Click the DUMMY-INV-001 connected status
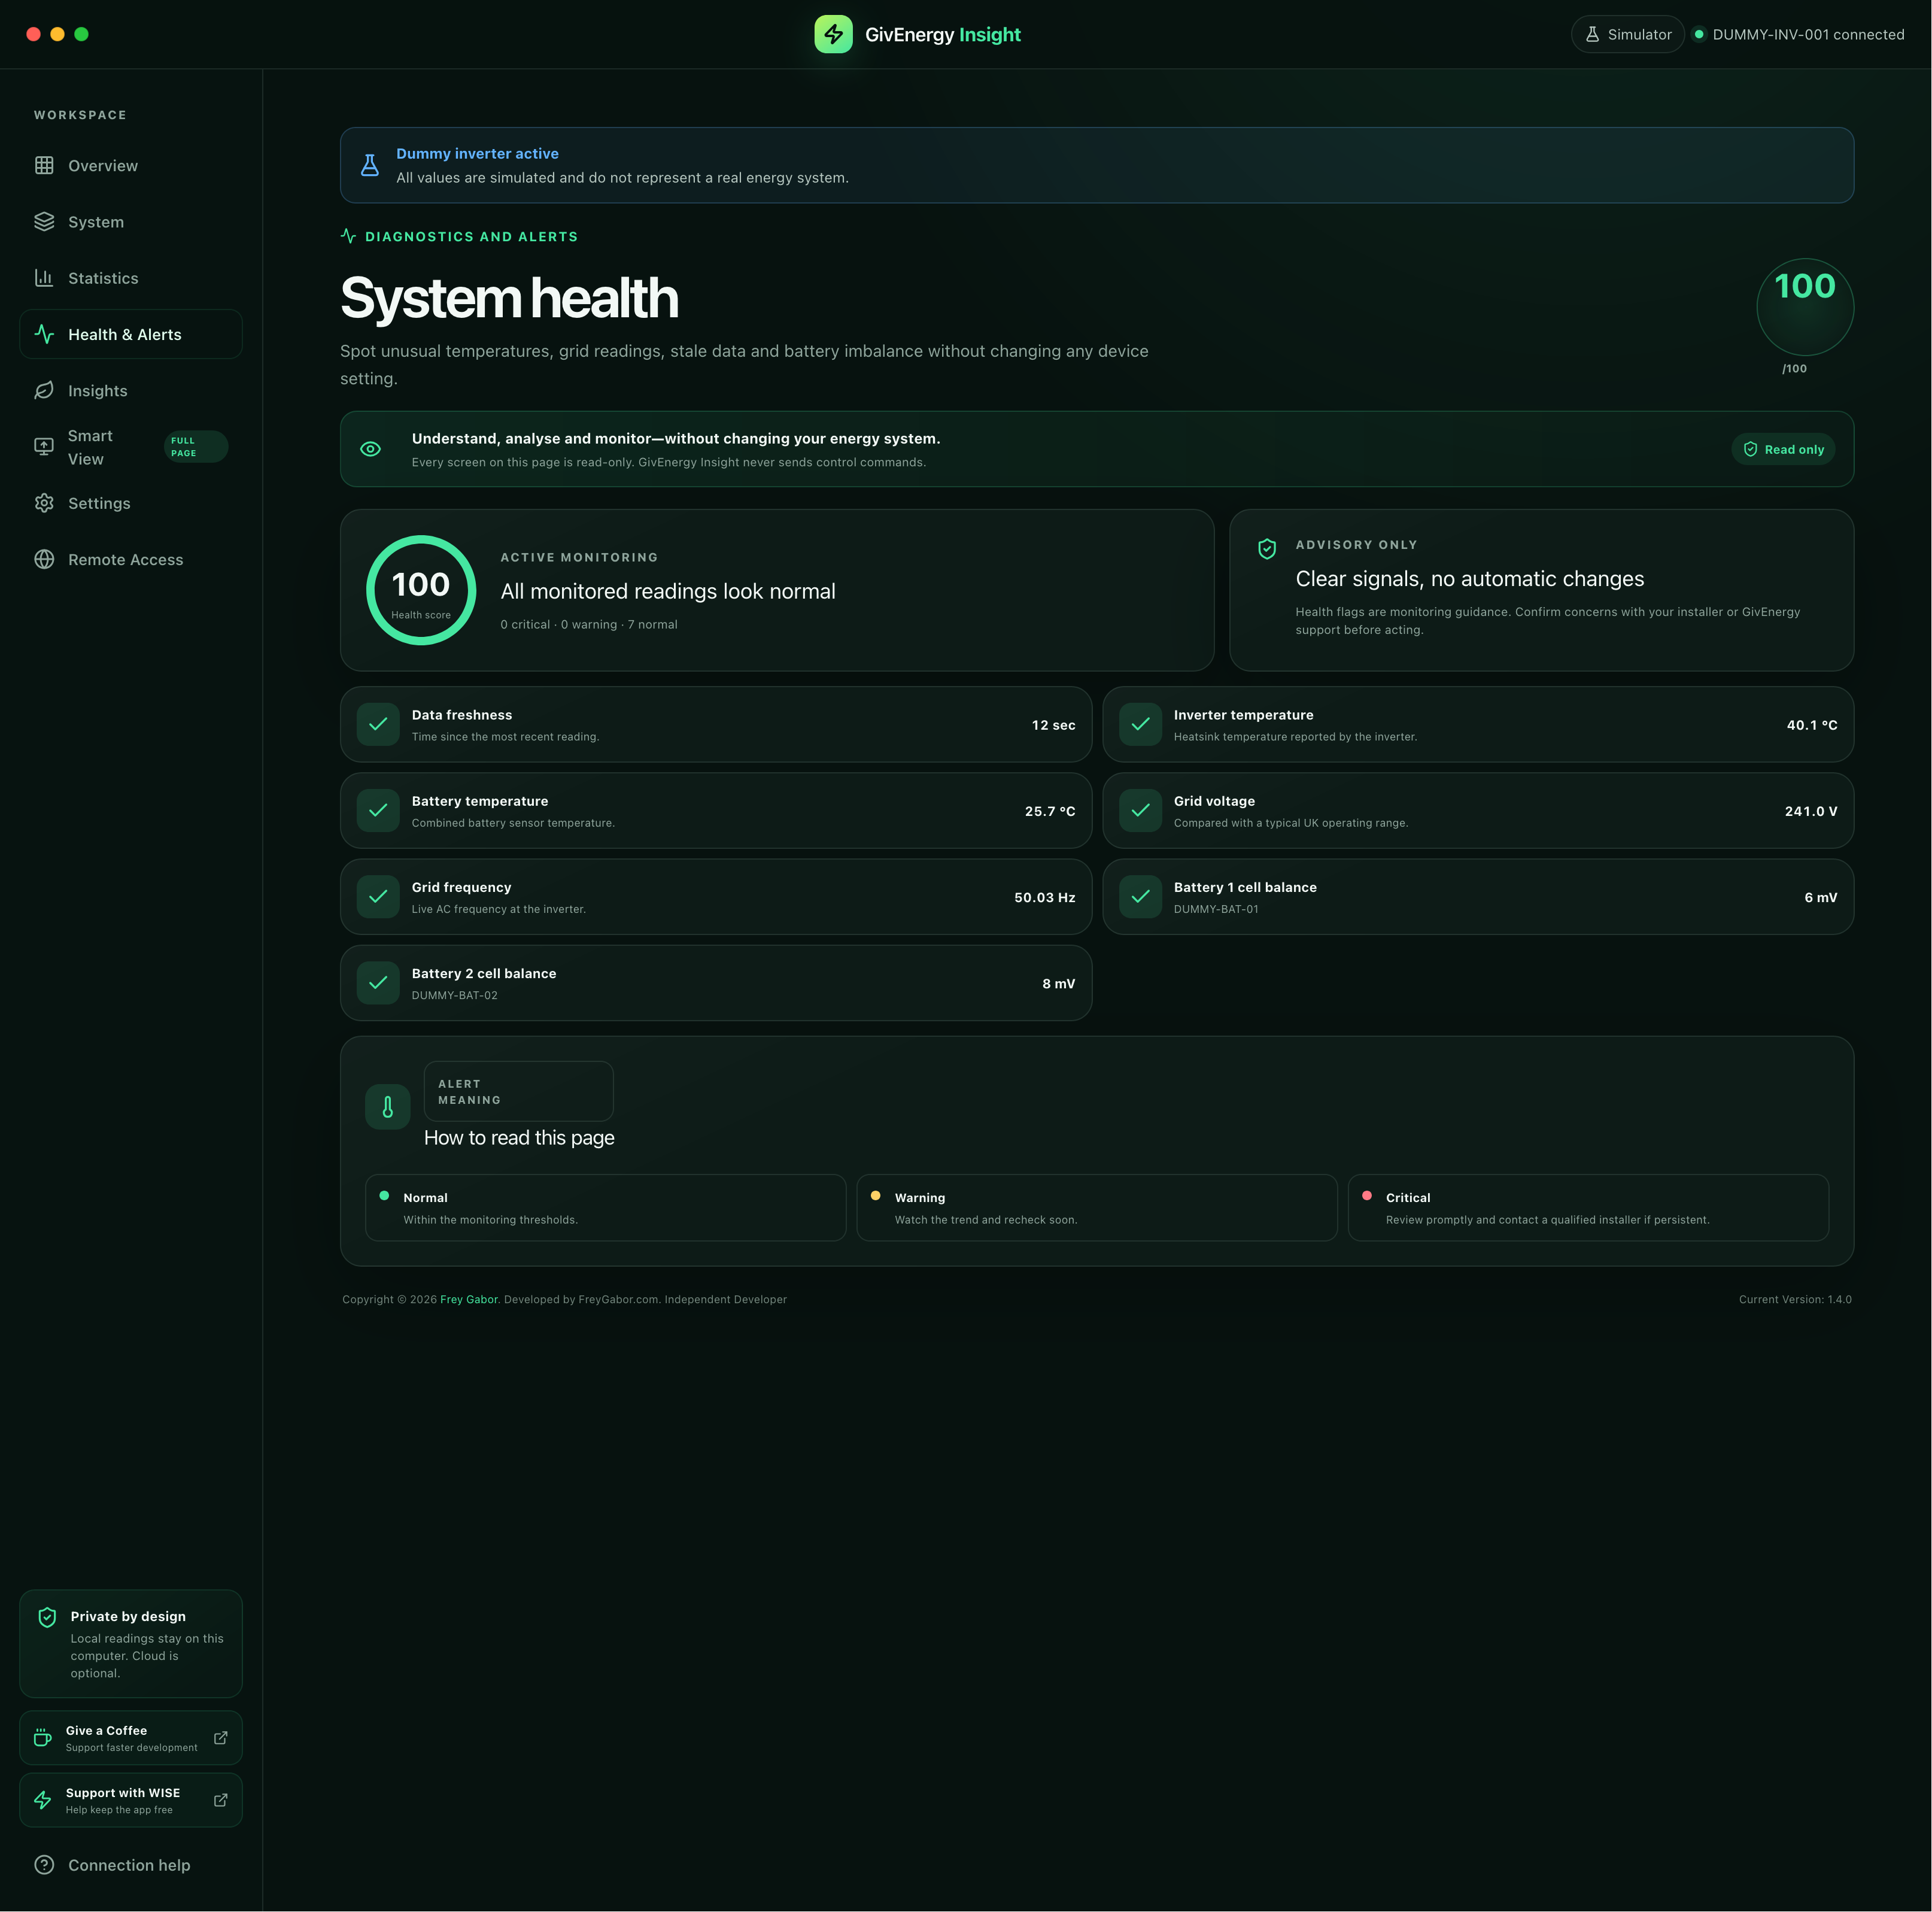 pos(1798,34)
